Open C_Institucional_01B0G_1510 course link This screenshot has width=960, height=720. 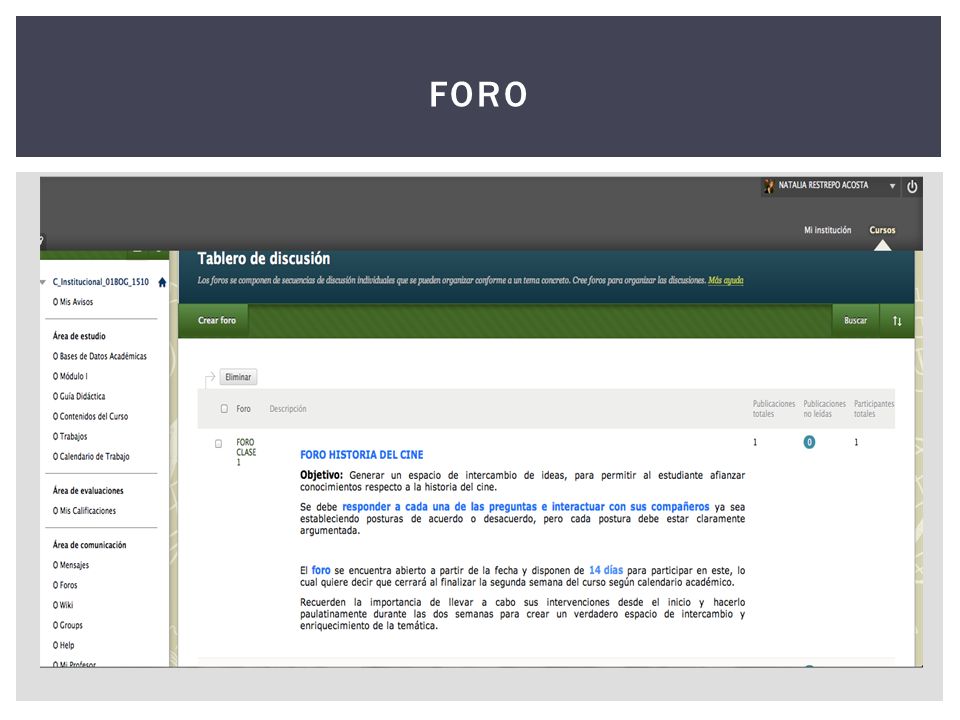coord(100,282)
